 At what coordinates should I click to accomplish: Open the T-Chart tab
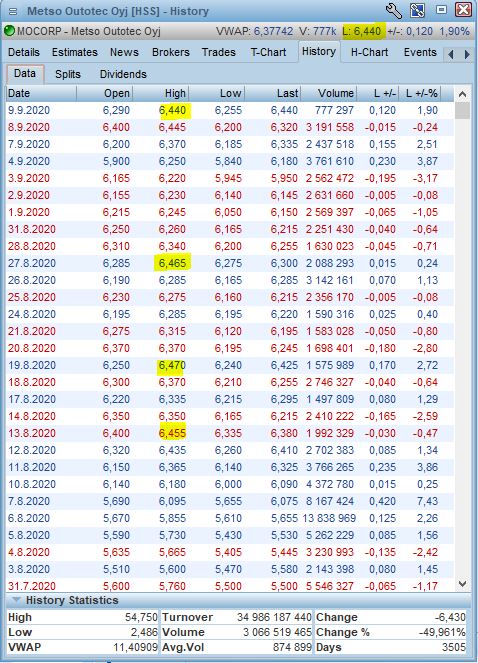pos(268,52)
